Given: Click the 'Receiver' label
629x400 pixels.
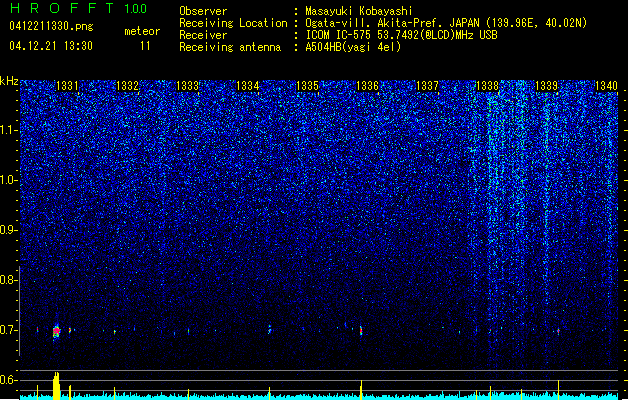Looking at the screenshot, I should click(203, 35).
